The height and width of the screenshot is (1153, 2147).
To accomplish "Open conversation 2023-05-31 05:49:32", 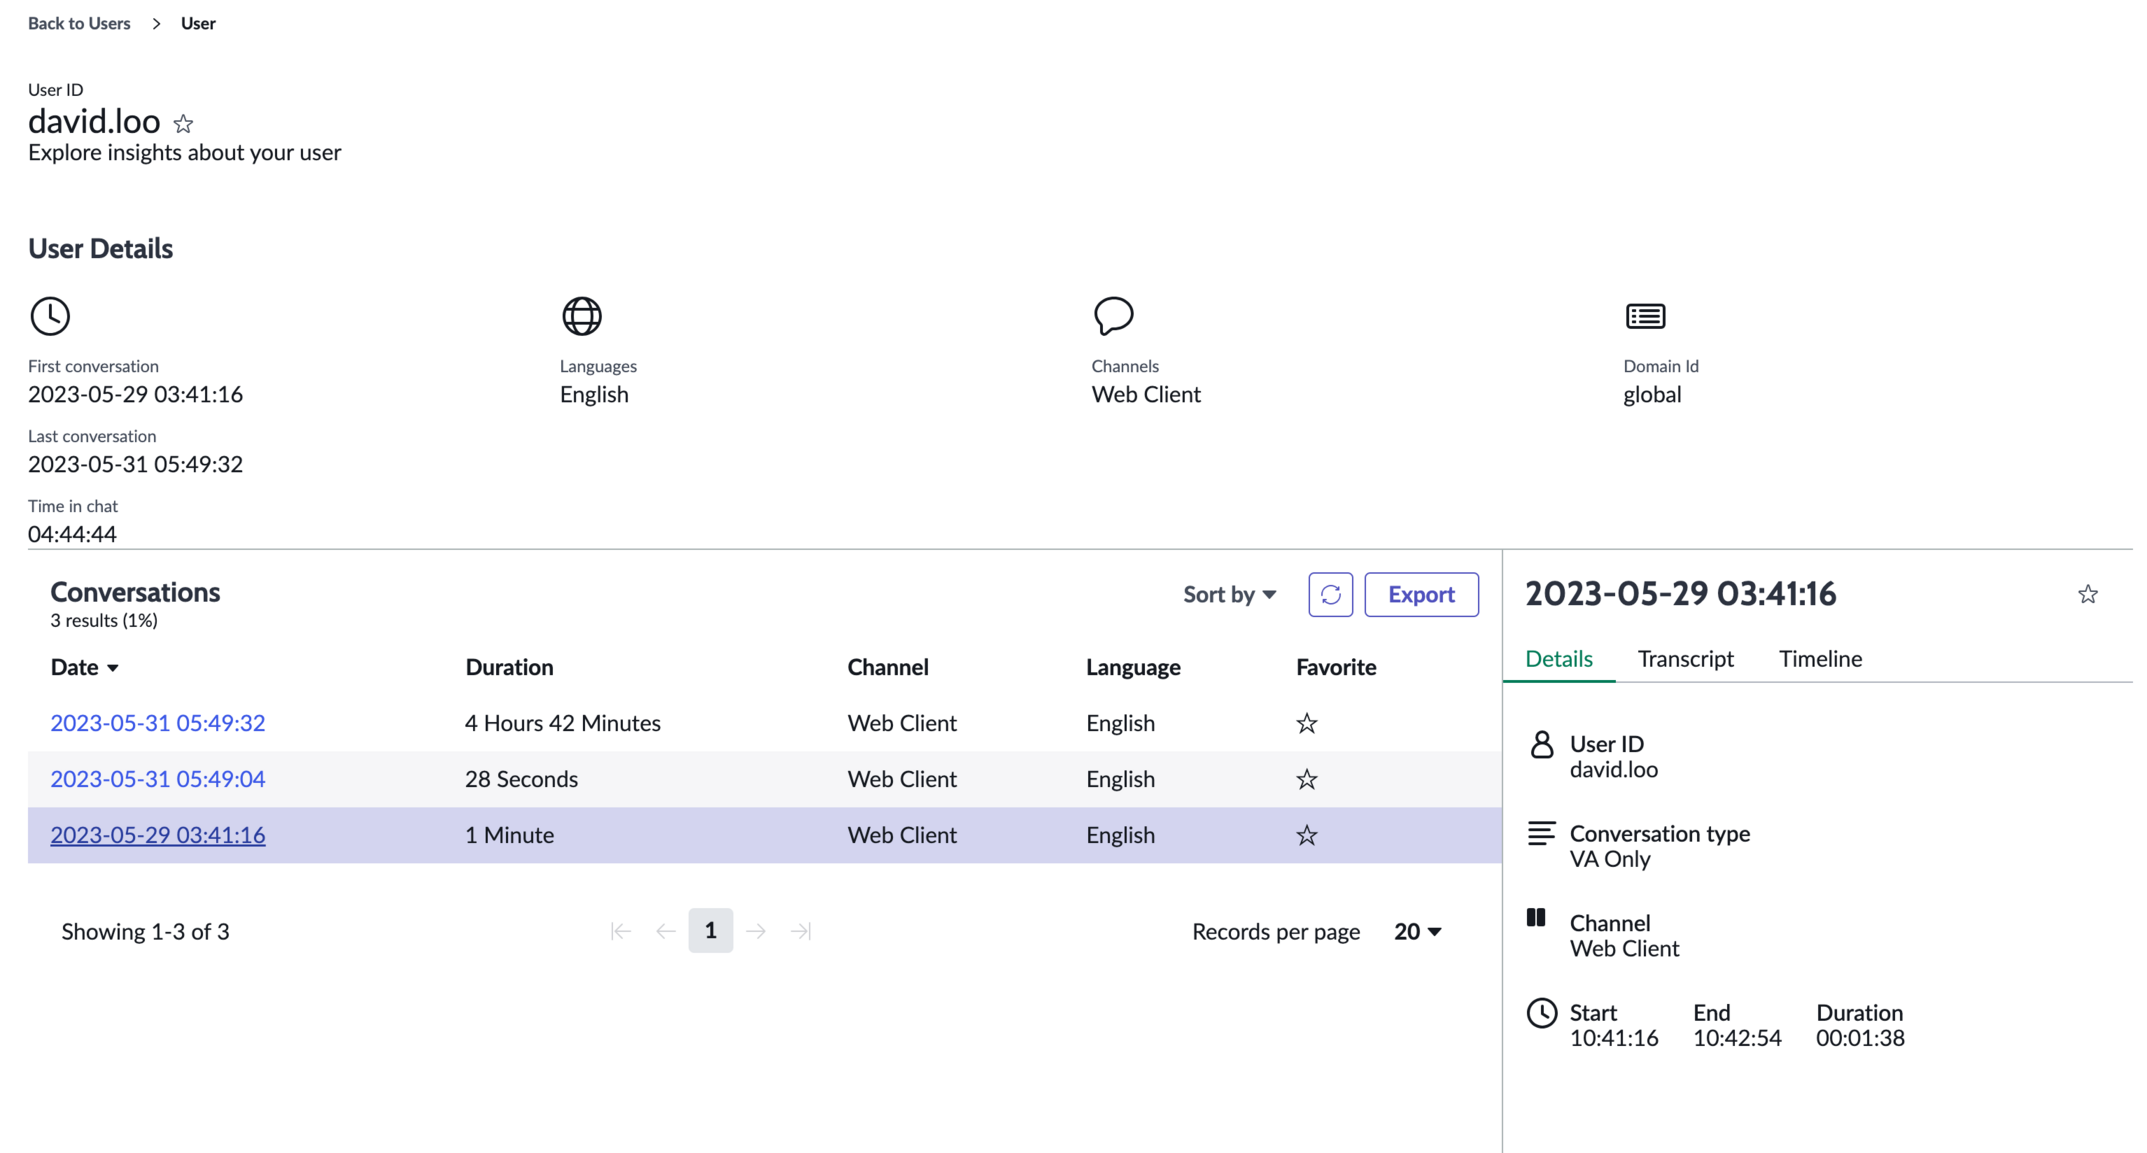I will (x=158, y=723).
